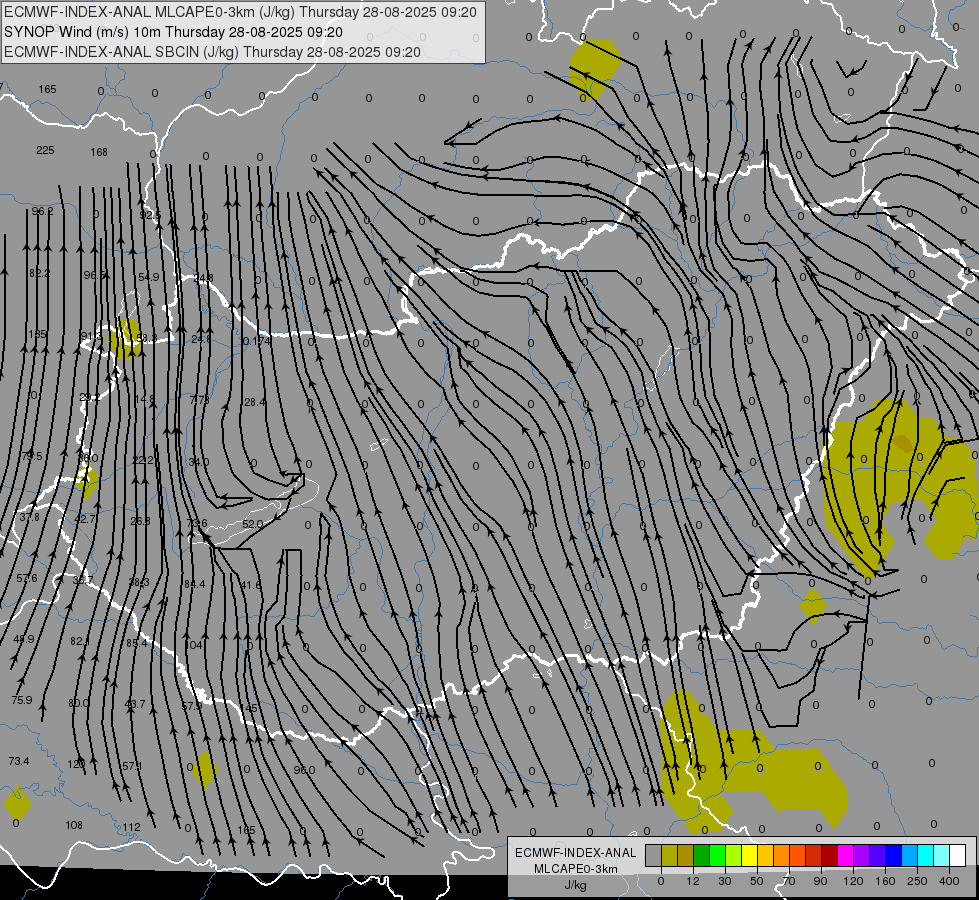This screenshot has height=900, width=979.
Task: Click the map value '45.9'
Action: tap(24, 639)
